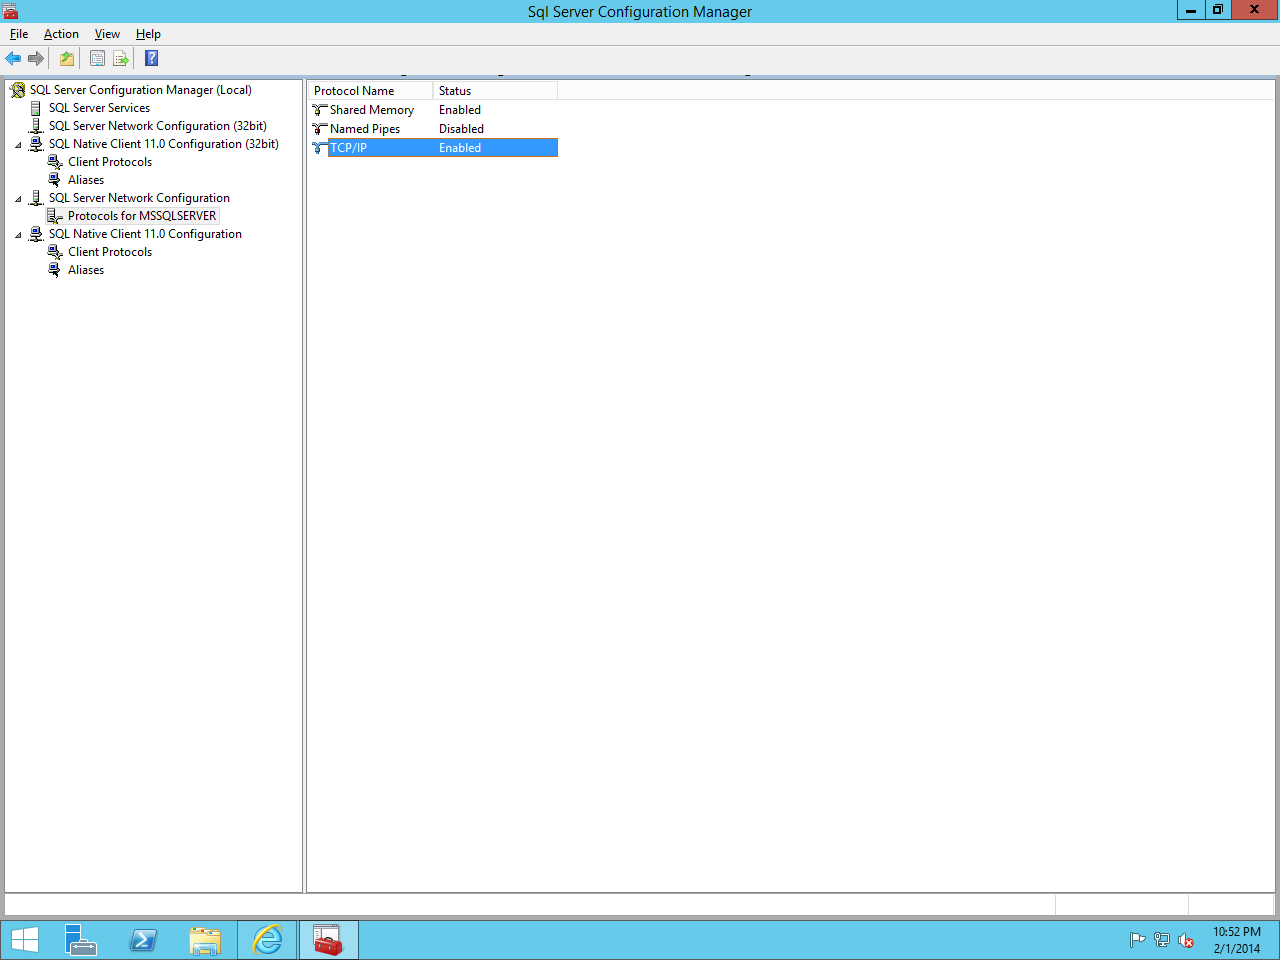The height and width of the screenshot is (960, 1280).
Task: Open the Action menu
Action: (x=61, y=34)
